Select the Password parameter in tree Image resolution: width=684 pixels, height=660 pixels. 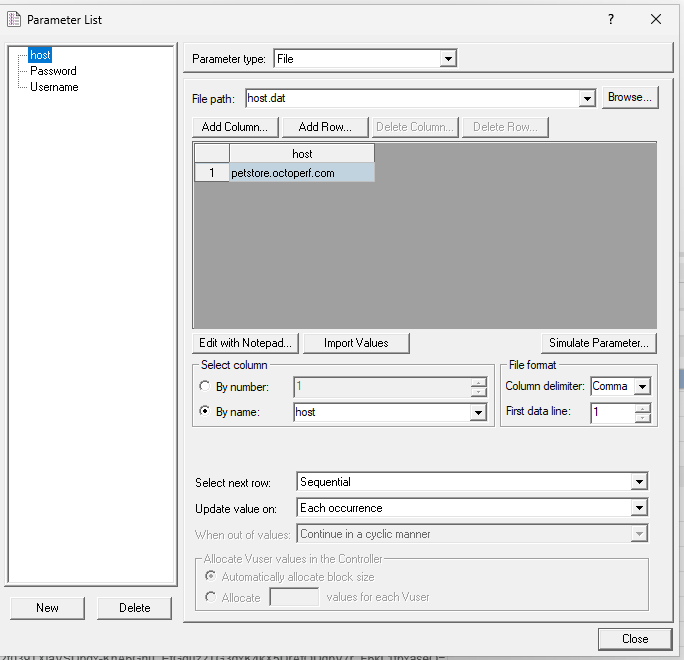[x=53, y=71]
